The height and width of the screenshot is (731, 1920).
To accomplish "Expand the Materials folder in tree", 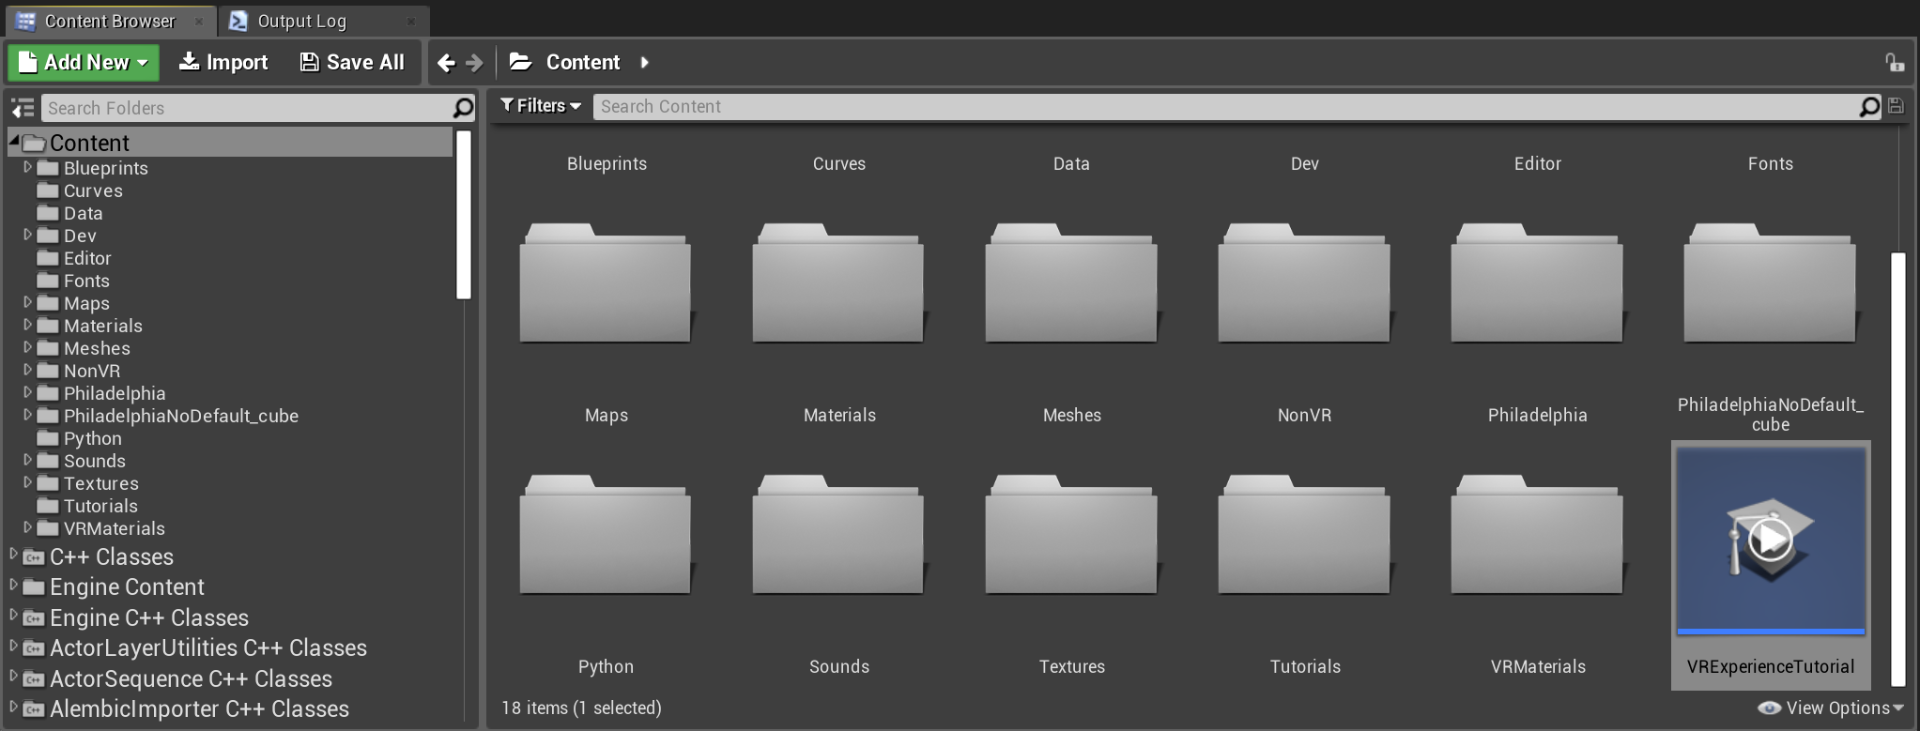I will click(28, 325).
